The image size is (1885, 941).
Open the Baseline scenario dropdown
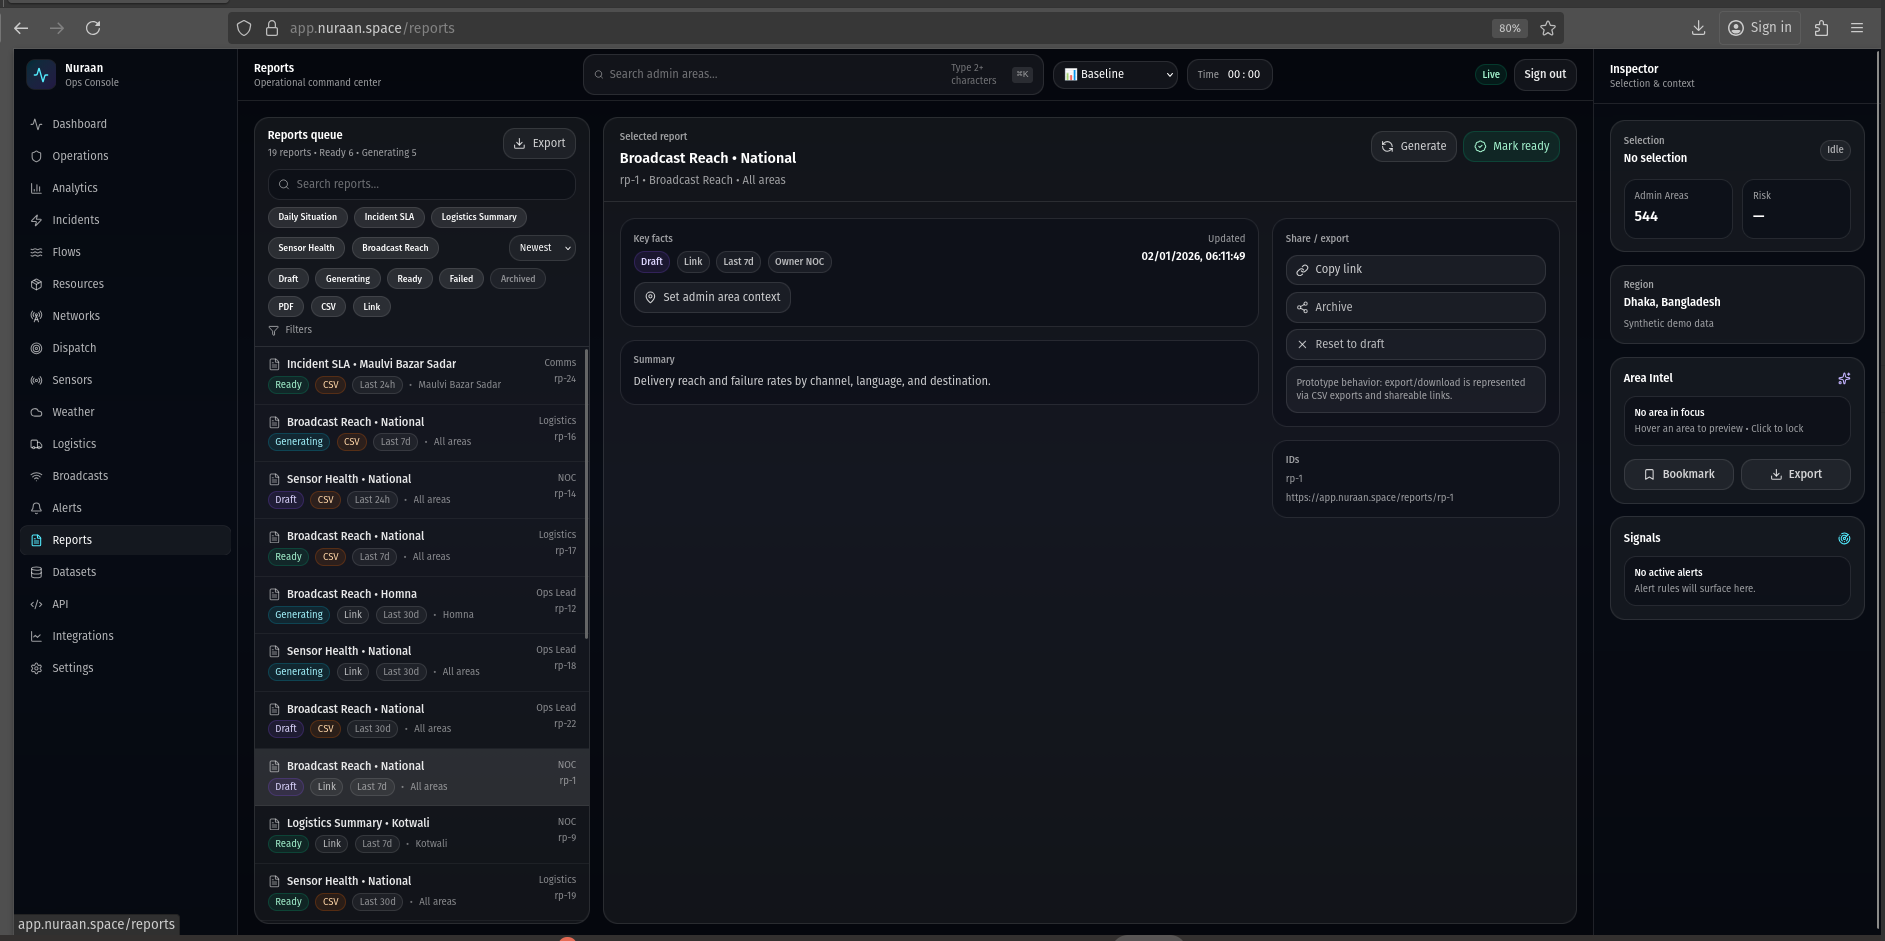(1117, 74)
